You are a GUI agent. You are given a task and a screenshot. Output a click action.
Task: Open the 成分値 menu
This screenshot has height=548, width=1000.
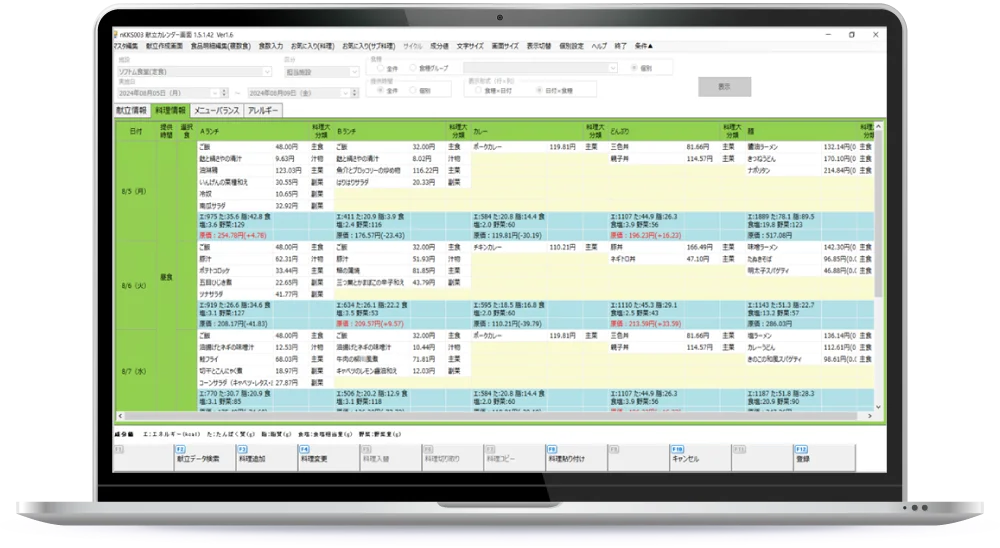[439, 46]
